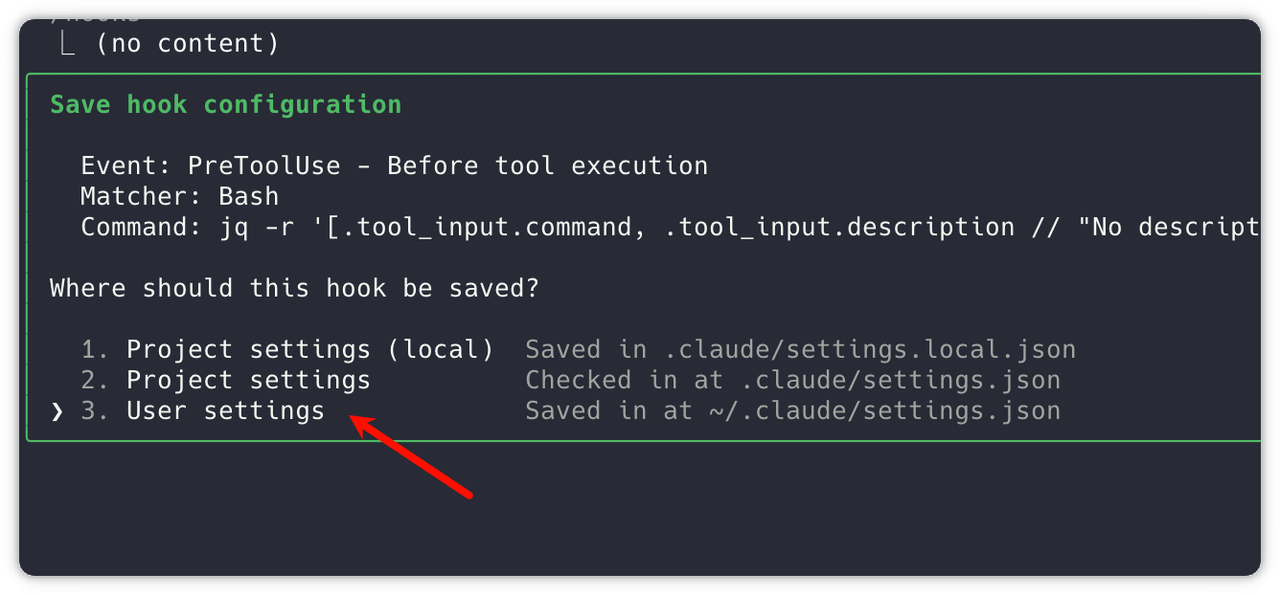Viewport: 1280px width, 595px height.
Task: Click the "Save hook configuration" heading
Action: [x=225, y=105]
